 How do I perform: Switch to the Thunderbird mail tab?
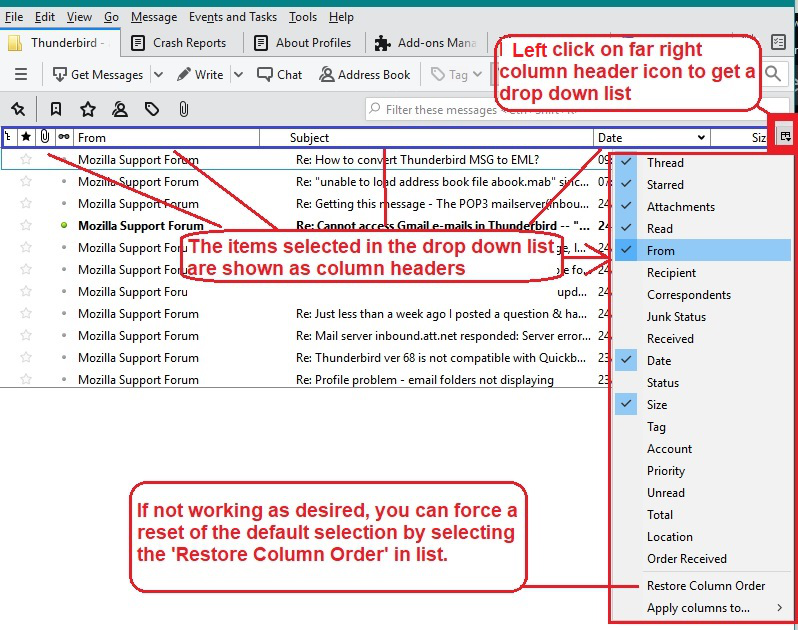click(60, 43)
